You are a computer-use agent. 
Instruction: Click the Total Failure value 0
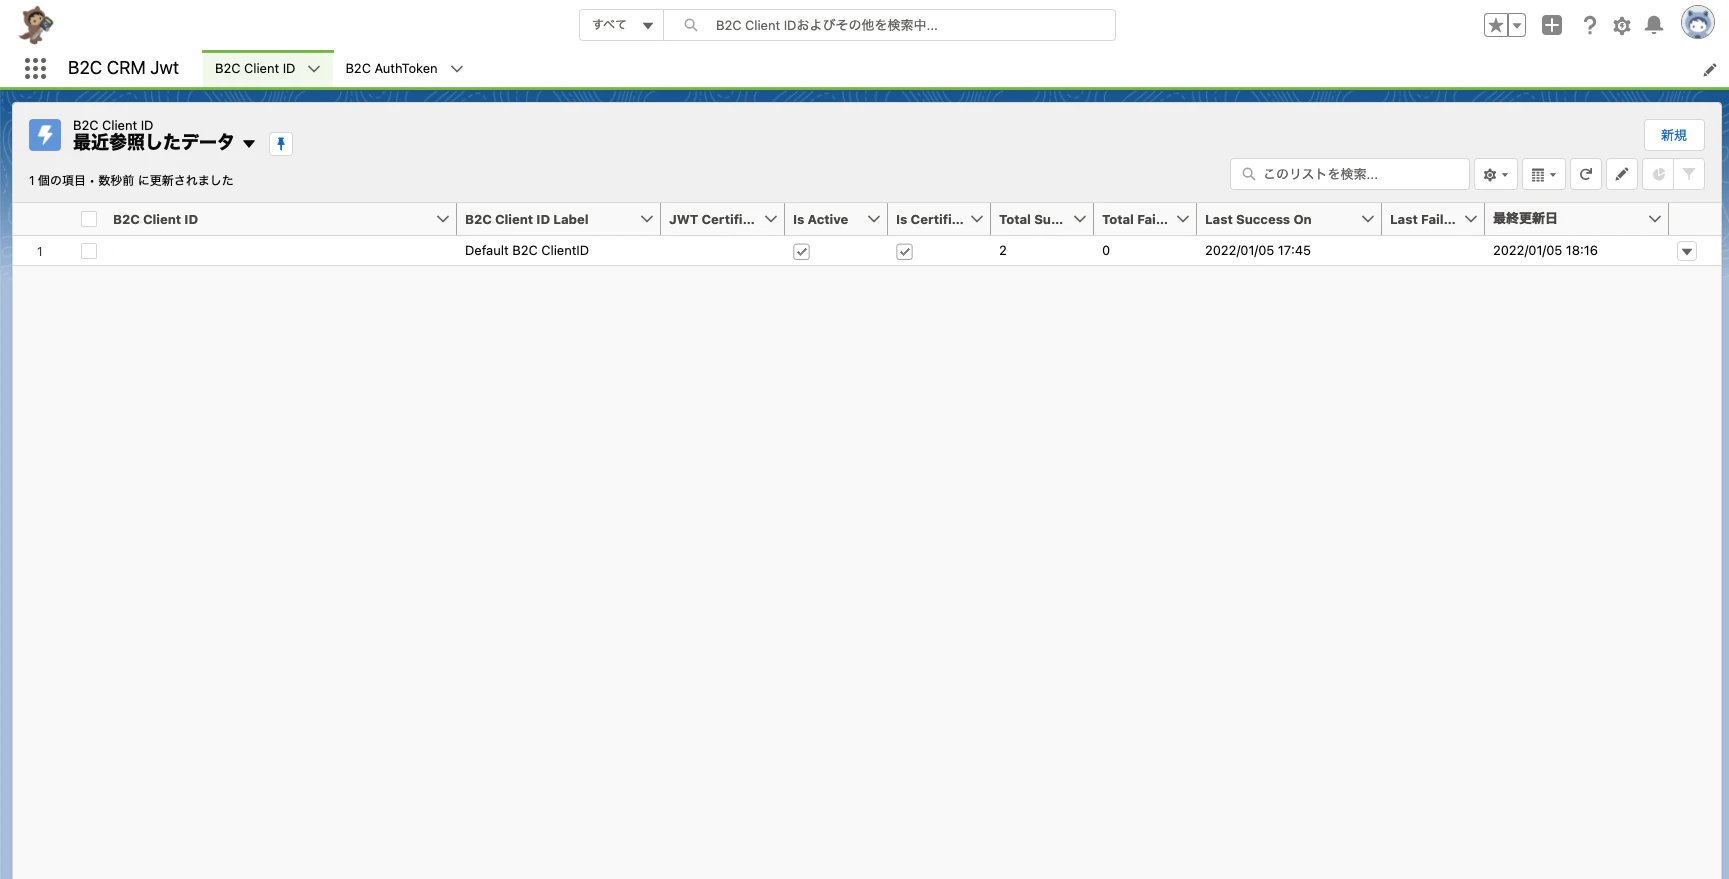pos(1106,251)
